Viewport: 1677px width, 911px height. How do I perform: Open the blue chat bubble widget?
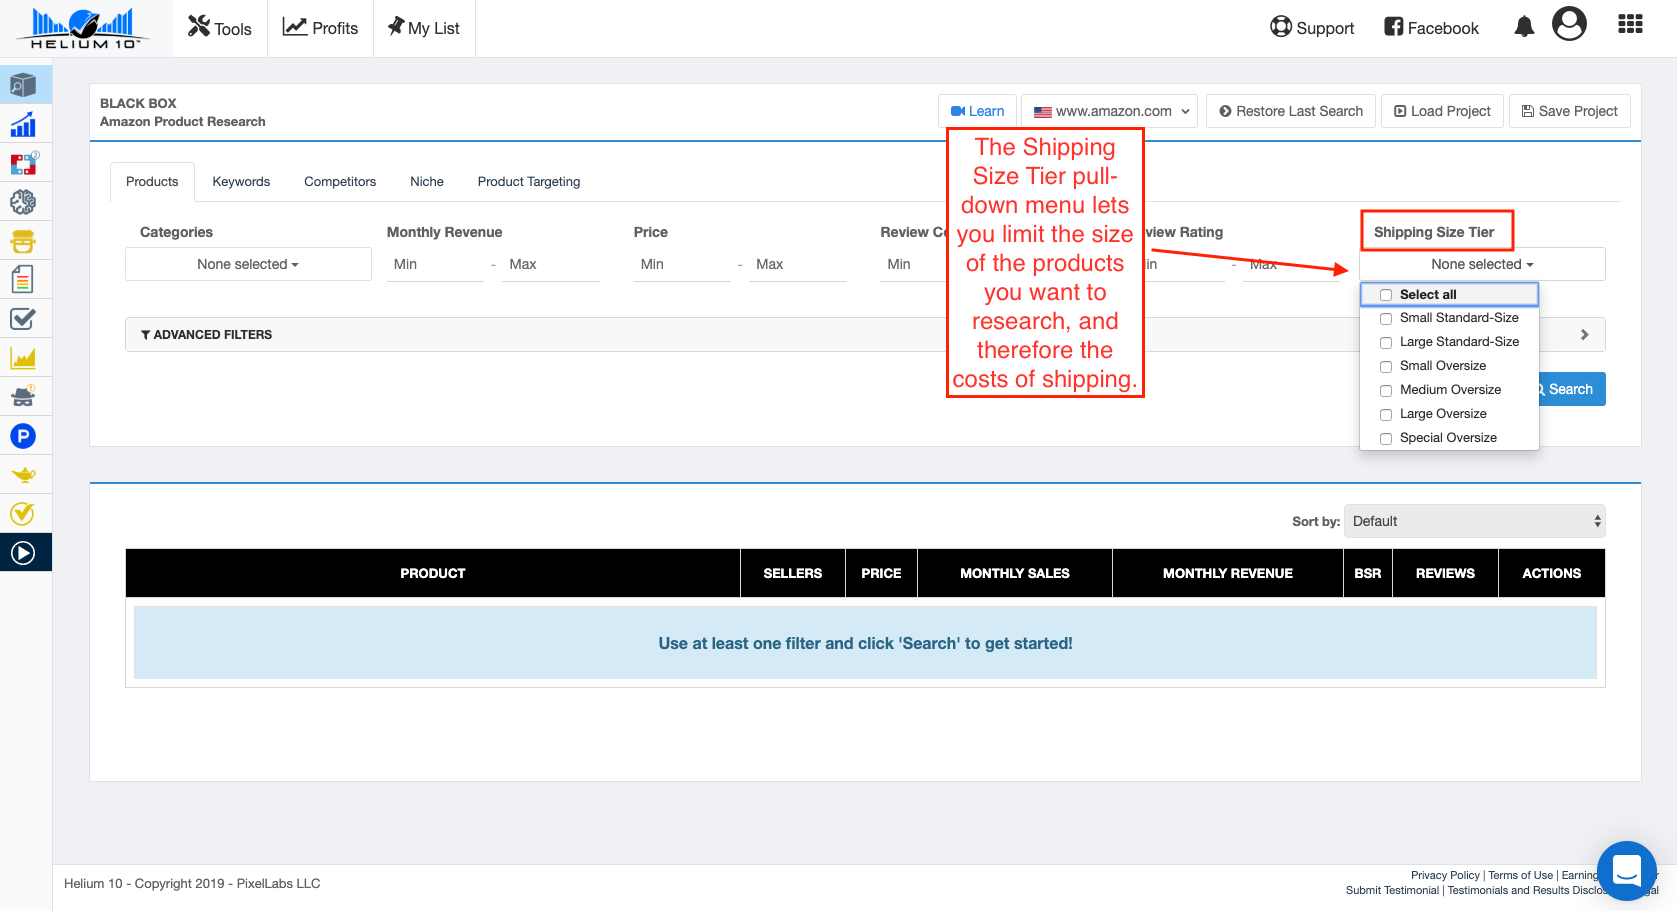(1626, 870)
